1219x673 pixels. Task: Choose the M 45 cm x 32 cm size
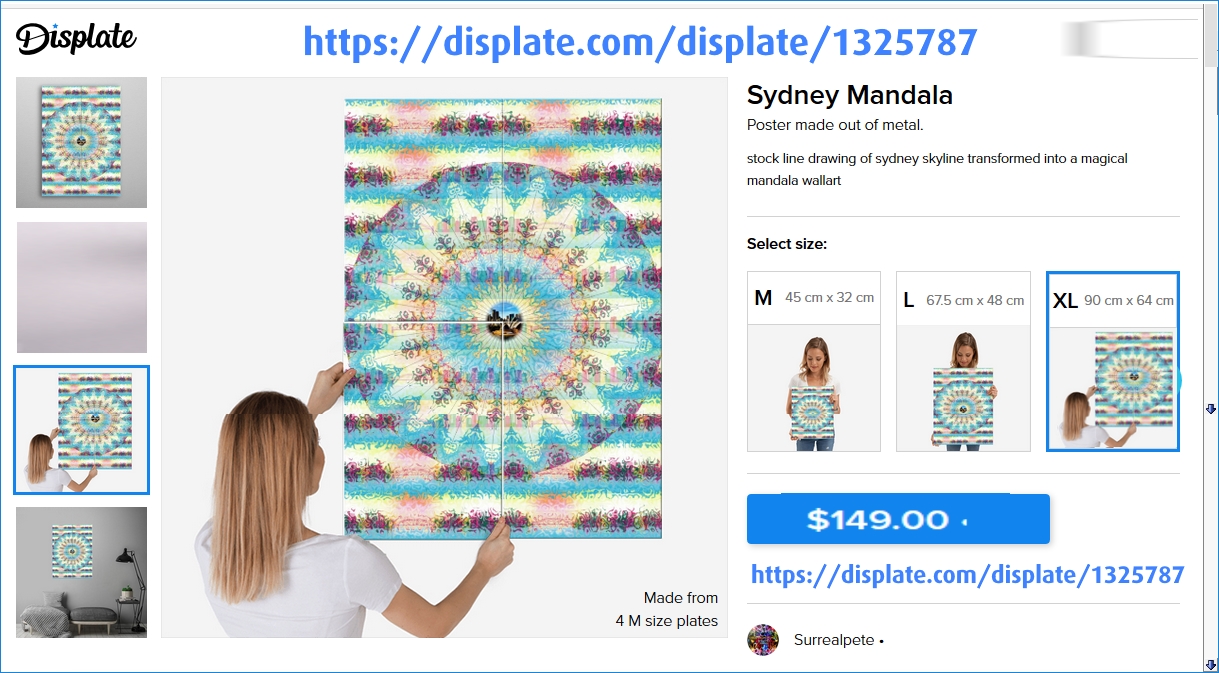(814, 361)
